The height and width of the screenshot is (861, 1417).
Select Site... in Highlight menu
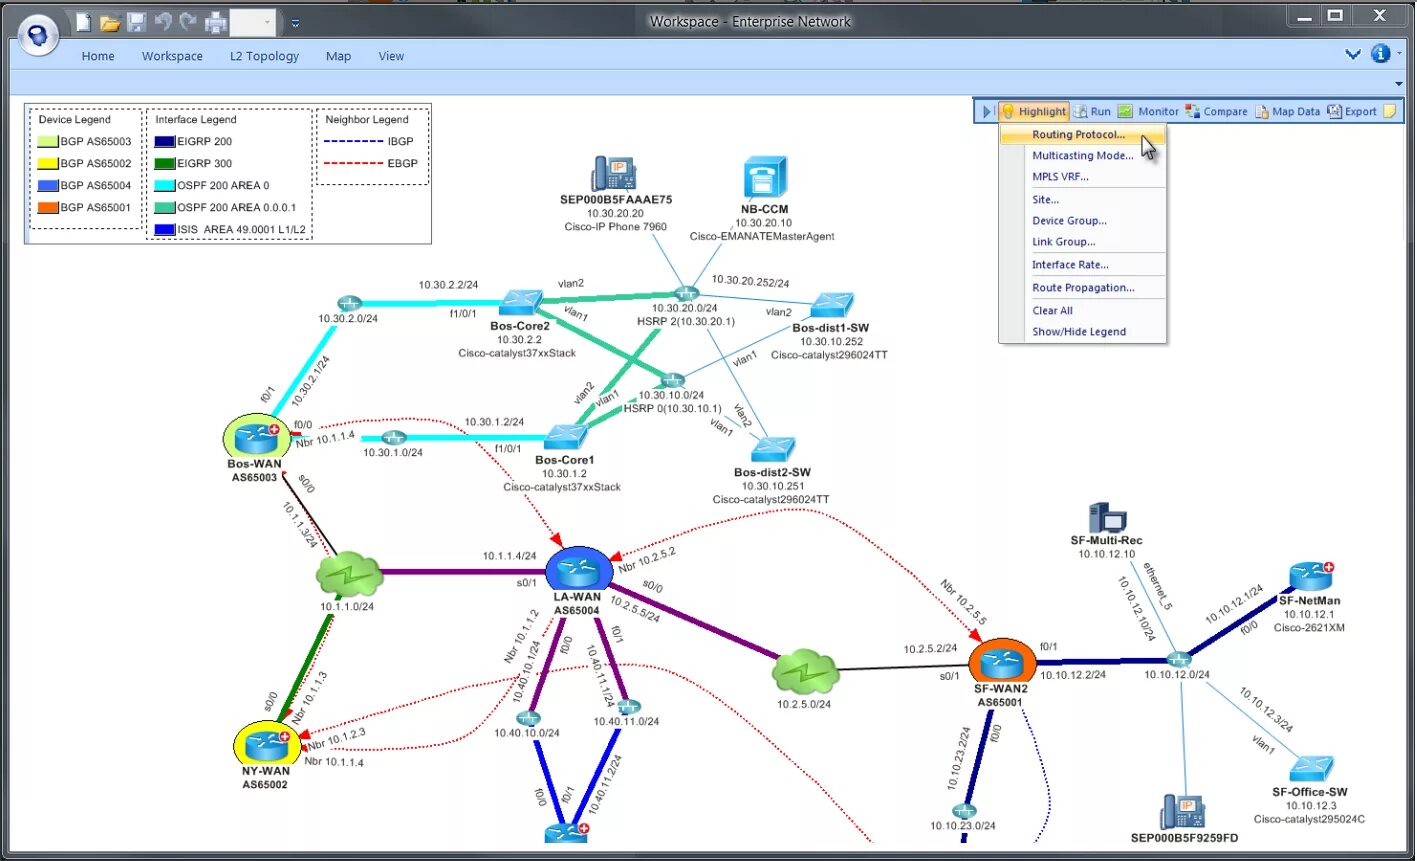(x=1083, y=199)
